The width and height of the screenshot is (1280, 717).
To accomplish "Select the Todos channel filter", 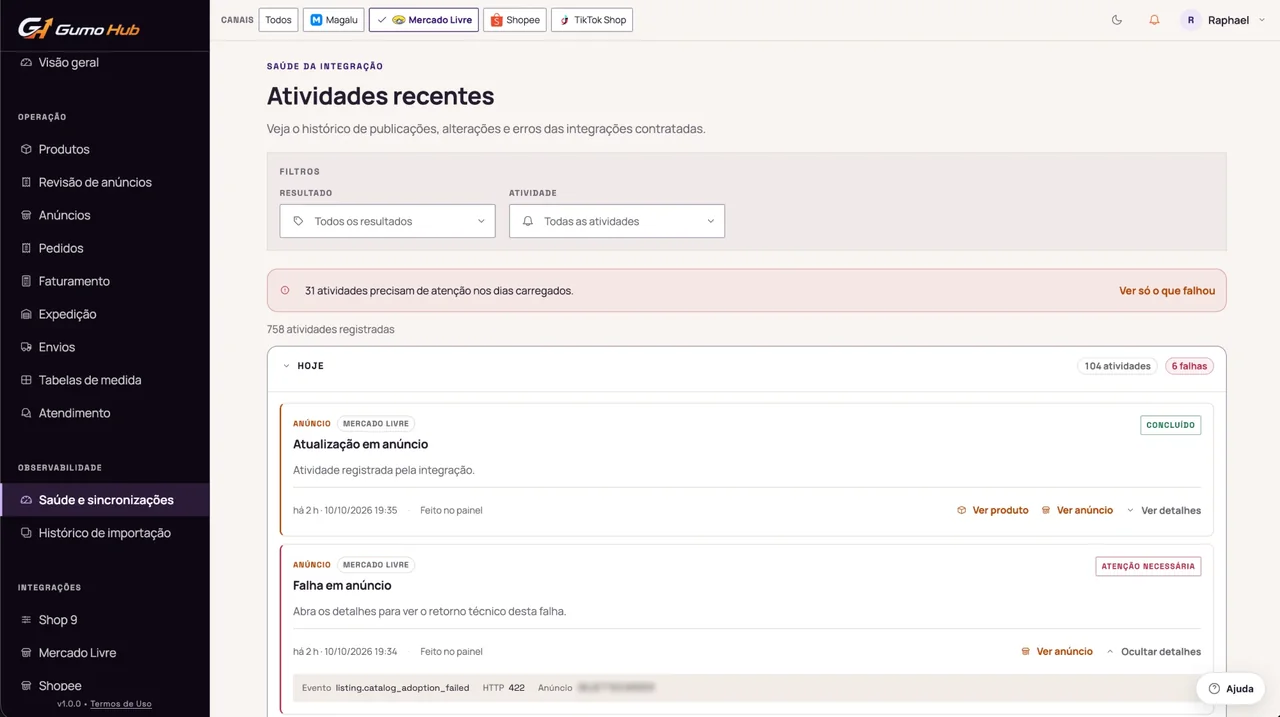I will [x=278, y=20].
